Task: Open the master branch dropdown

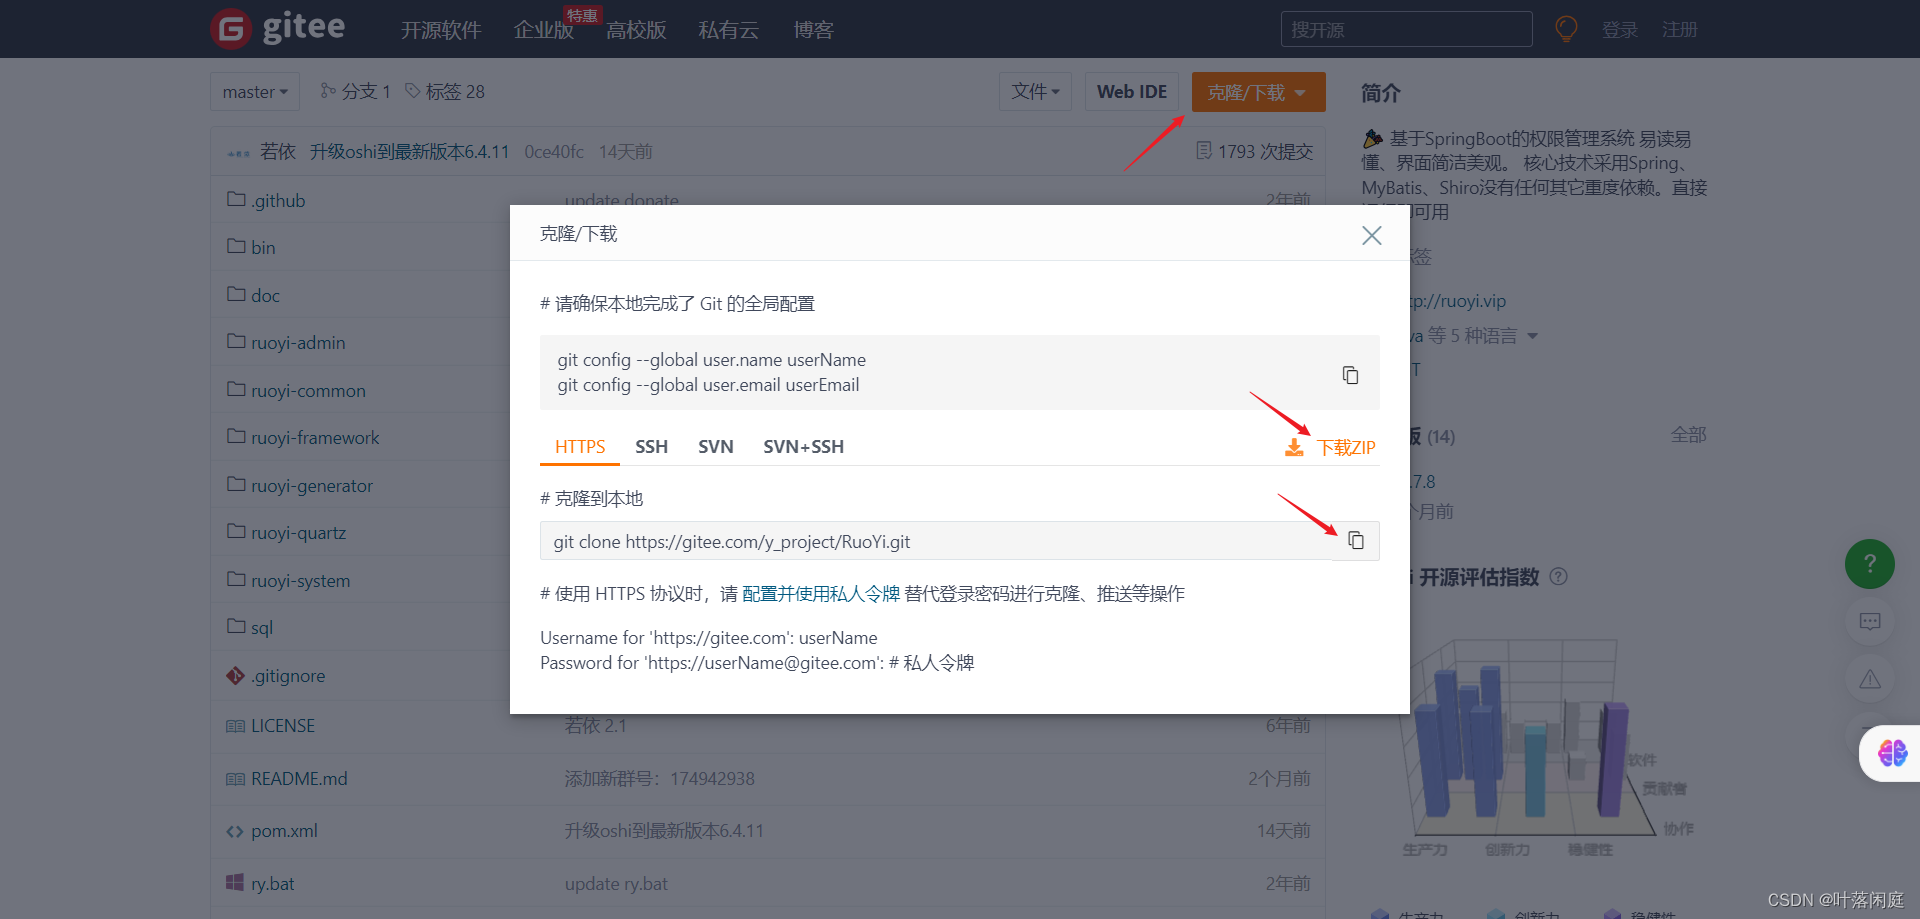Action: [255, 92]
